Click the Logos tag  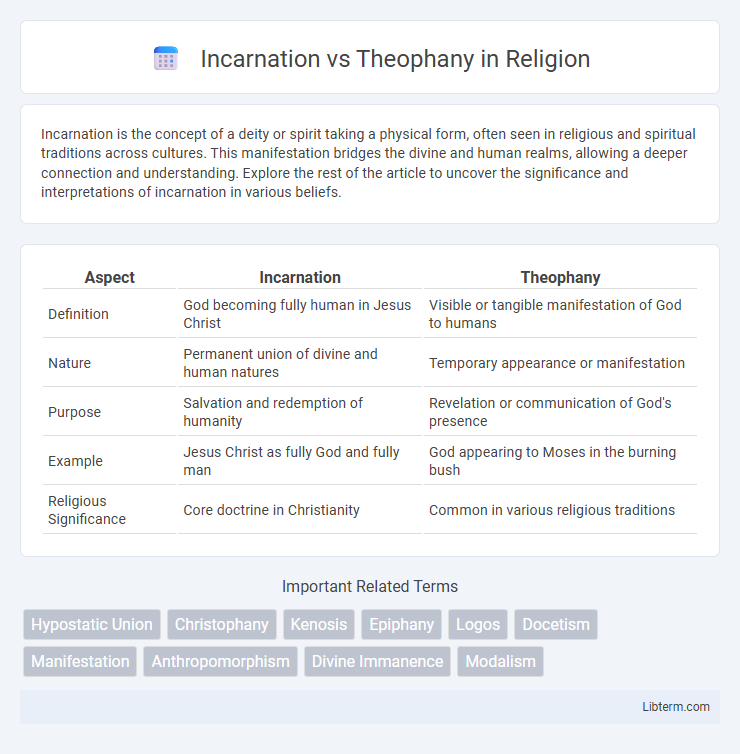click(x=478, y=624)
